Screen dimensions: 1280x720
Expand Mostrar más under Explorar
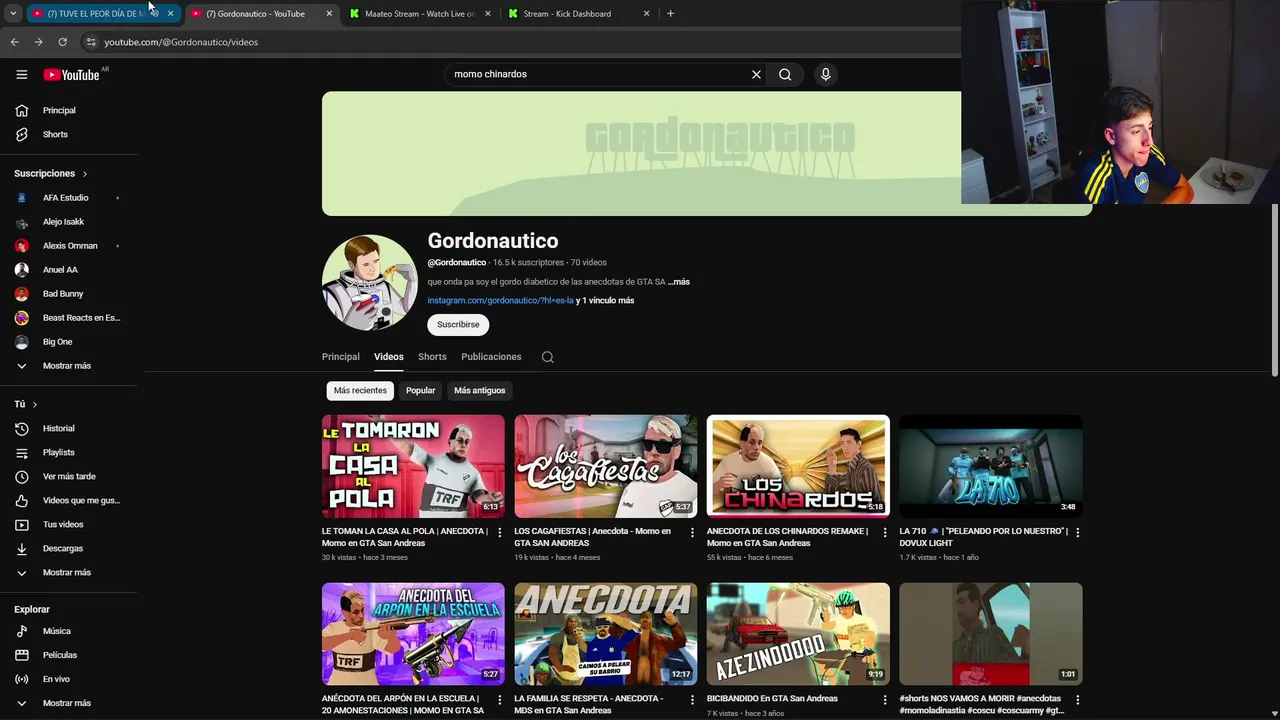(x=69, y=703)
